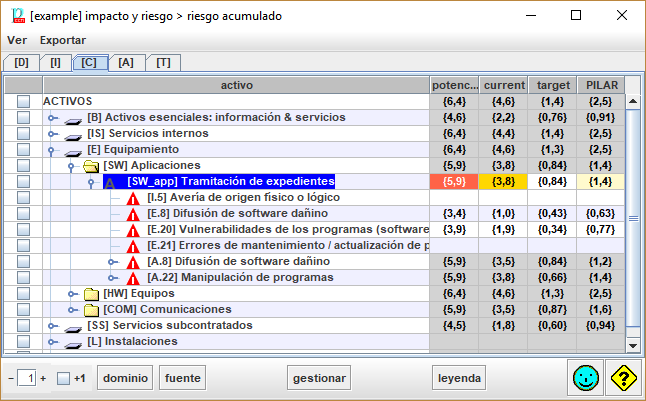Enable the +1 checkbox at bottom
The image size is (646, 401).
coord(63,379)
